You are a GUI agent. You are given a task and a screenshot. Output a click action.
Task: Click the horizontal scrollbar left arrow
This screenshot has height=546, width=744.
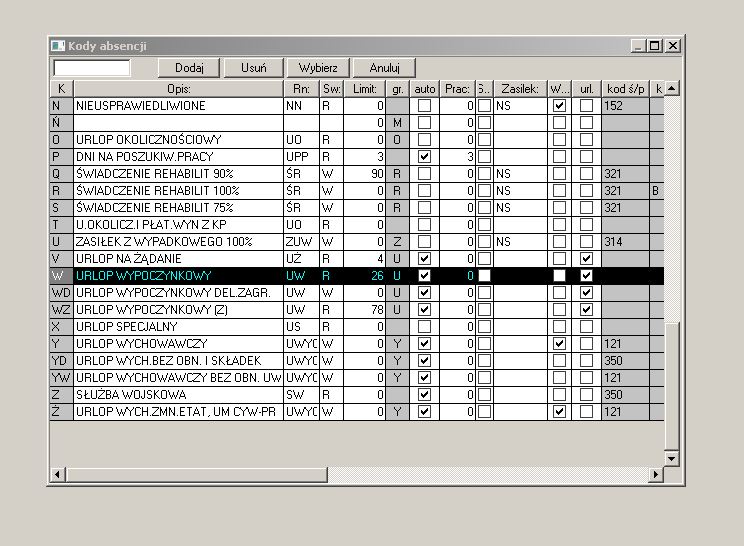[57, 474]
